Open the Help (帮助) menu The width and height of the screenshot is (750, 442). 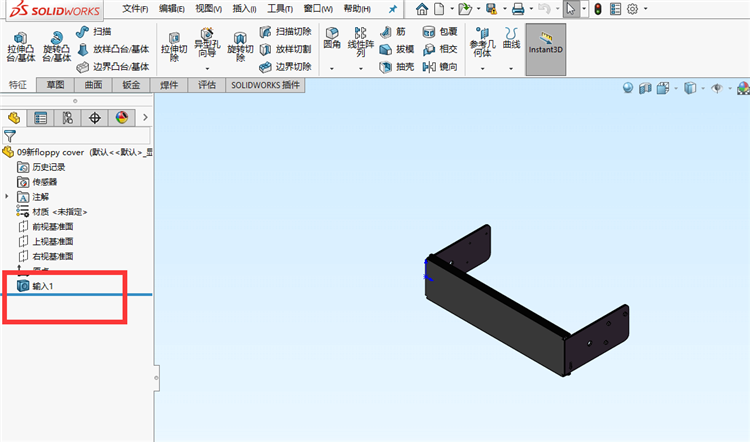(357, 9)
